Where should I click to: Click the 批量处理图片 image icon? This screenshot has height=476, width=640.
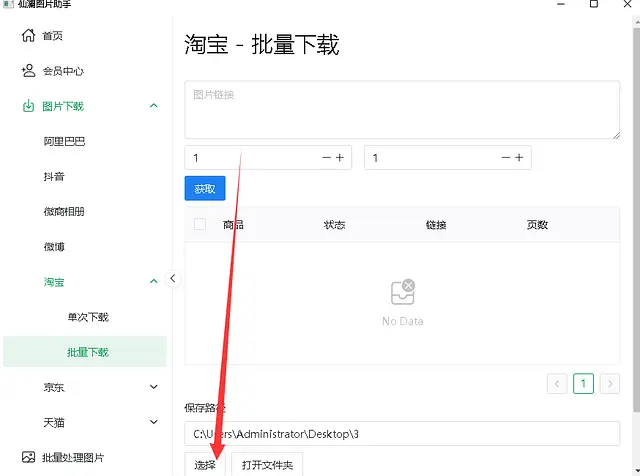click(x=28, y=457)
